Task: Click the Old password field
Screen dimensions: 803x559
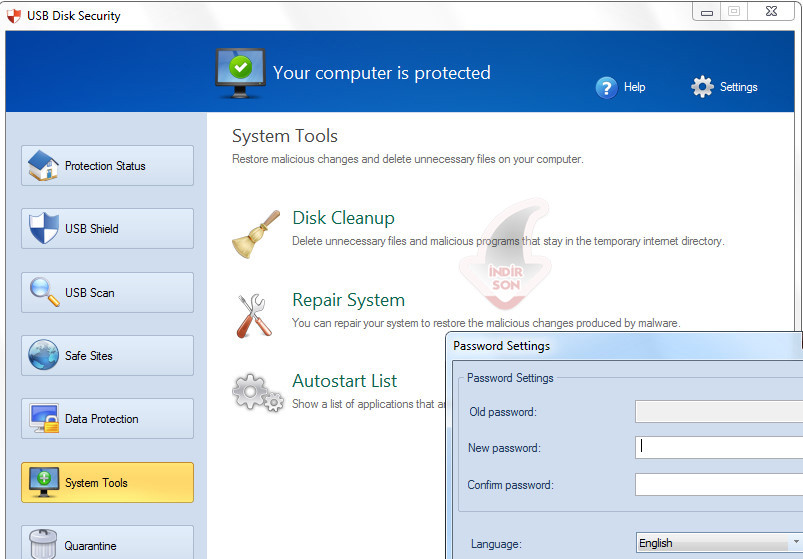Action: click(x=719, y=412)
